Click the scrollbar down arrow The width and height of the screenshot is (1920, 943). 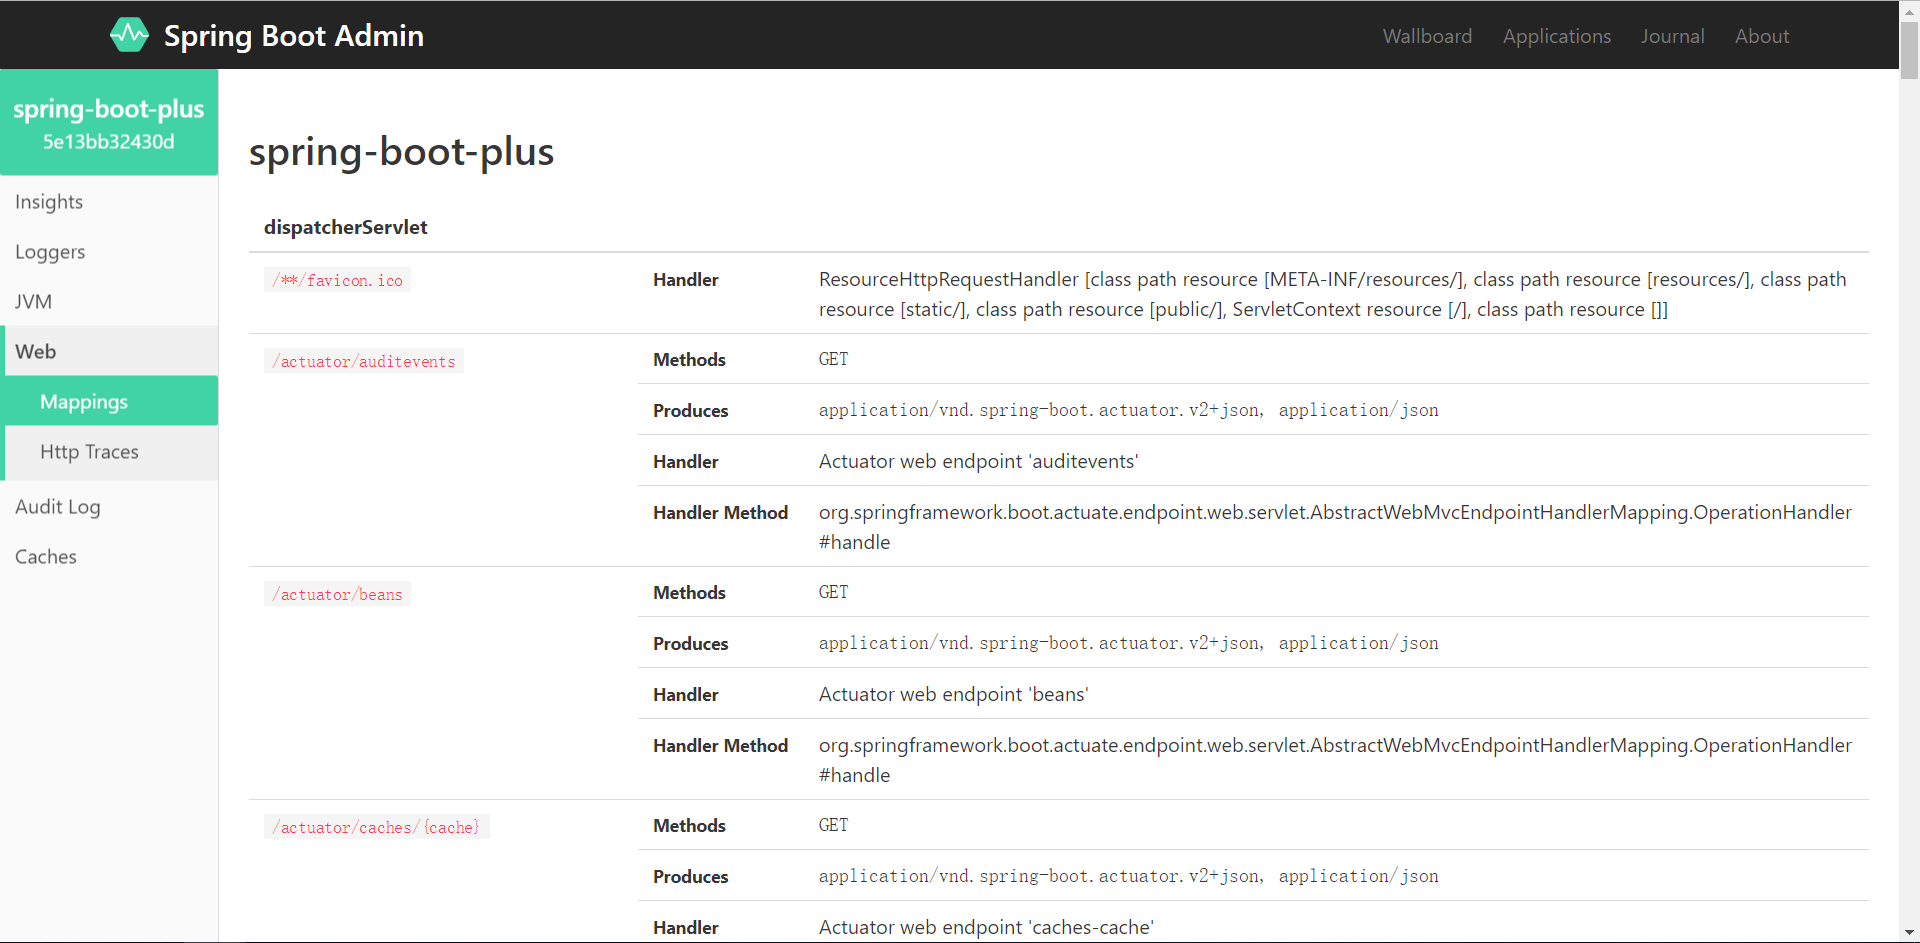click(x=1909, y=933)
